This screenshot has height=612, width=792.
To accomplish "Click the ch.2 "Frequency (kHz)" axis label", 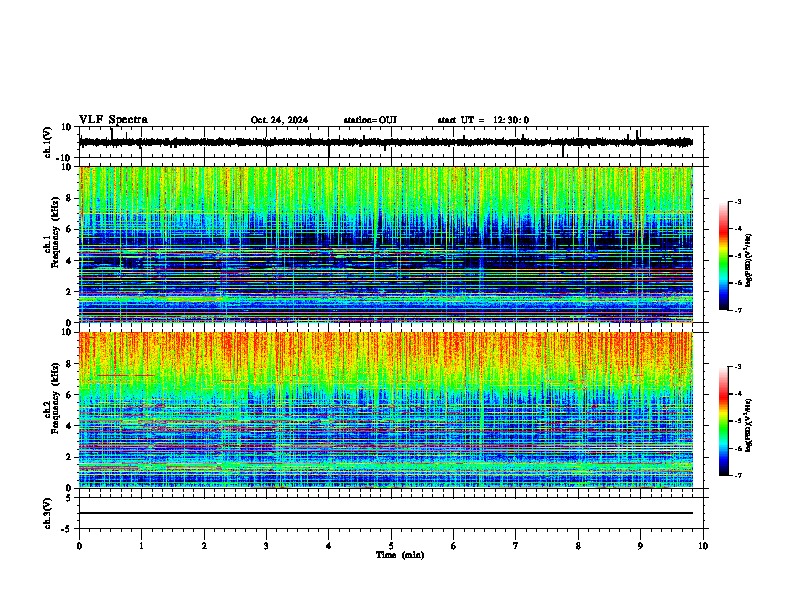I will click(55, 397).
